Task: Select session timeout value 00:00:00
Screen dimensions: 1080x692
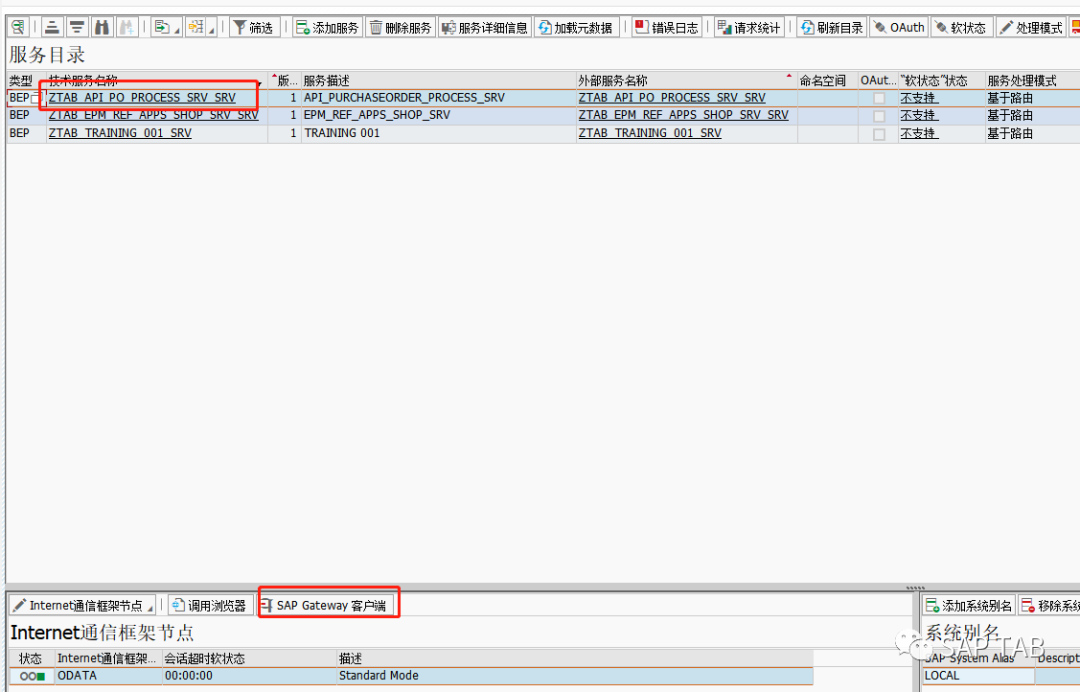Action: point(249,676)
